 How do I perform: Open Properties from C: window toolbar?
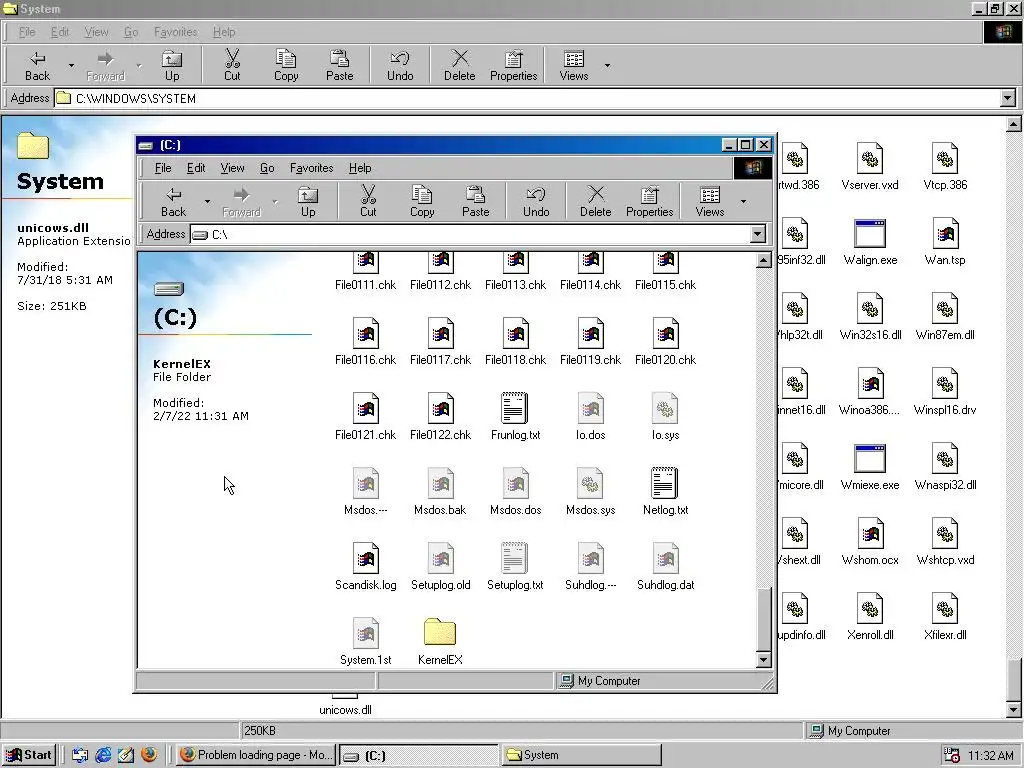pos(649,201)
